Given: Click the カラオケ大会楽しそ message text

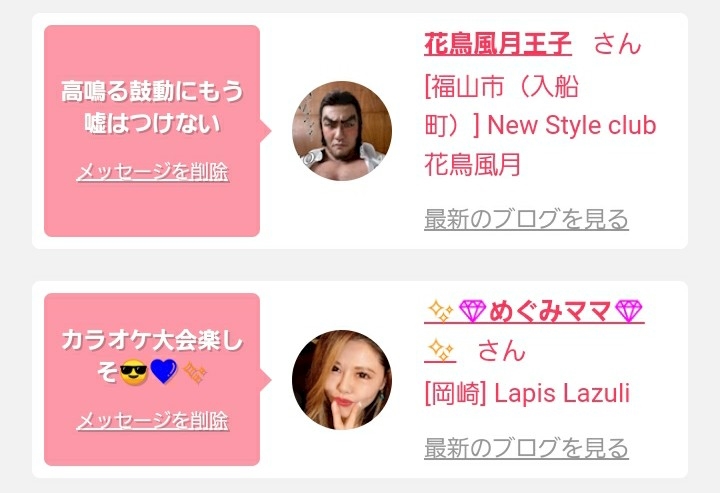Looking at the screenshot, I should point(152,356).
